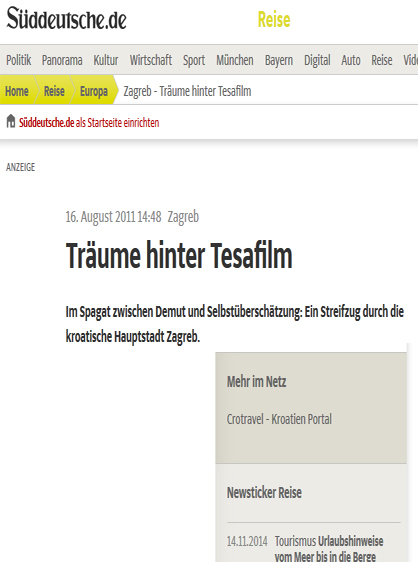Viewport: 418px width, 562px height.
Task: Click the Süddeutsche.de logo
Action: 66,18
